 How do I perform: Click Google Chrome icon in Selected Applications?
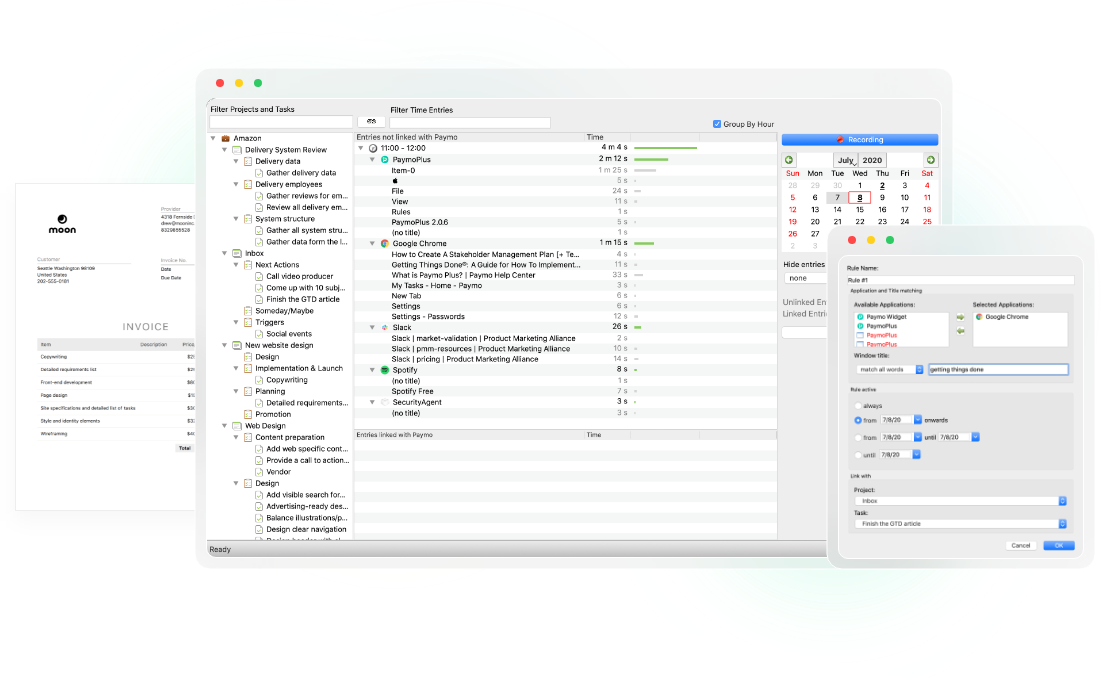tap(979, 317)
